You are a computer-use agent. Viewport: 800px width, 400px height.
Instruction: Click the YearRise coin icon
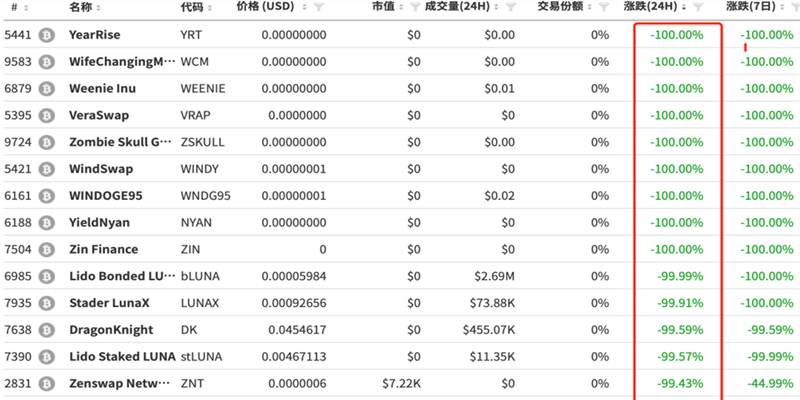[x=47, y=35]
